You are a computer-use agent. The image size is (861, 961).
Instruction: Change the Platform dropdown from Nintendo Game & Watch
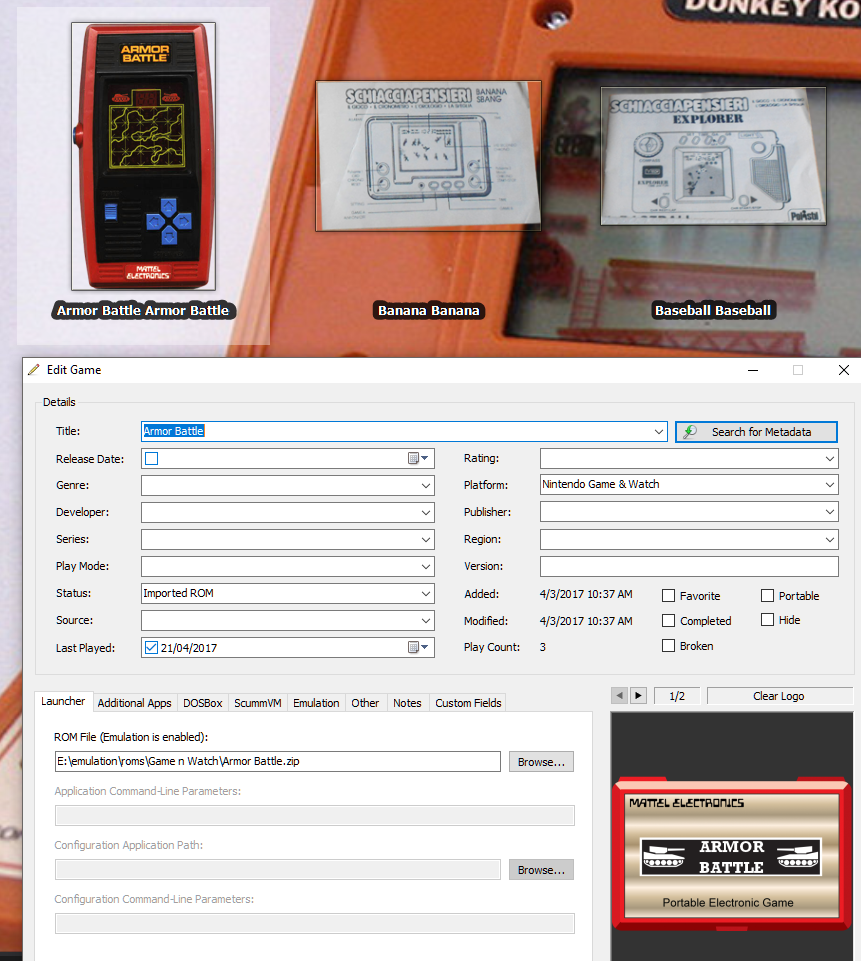coord(830,485)
